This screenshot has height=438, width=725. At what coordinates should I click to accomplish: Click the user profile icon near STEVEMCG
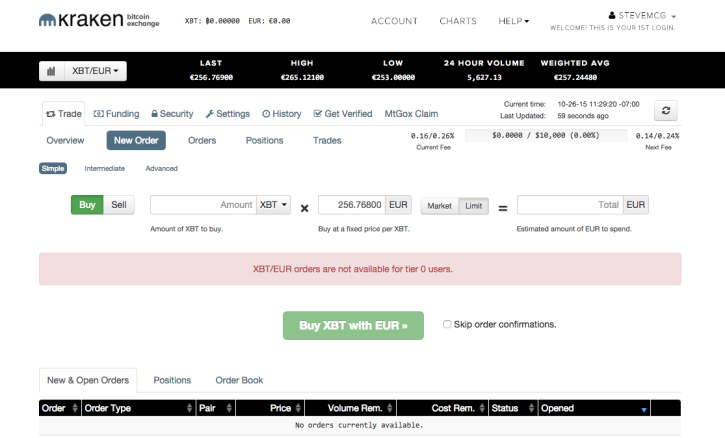[612, 16]
